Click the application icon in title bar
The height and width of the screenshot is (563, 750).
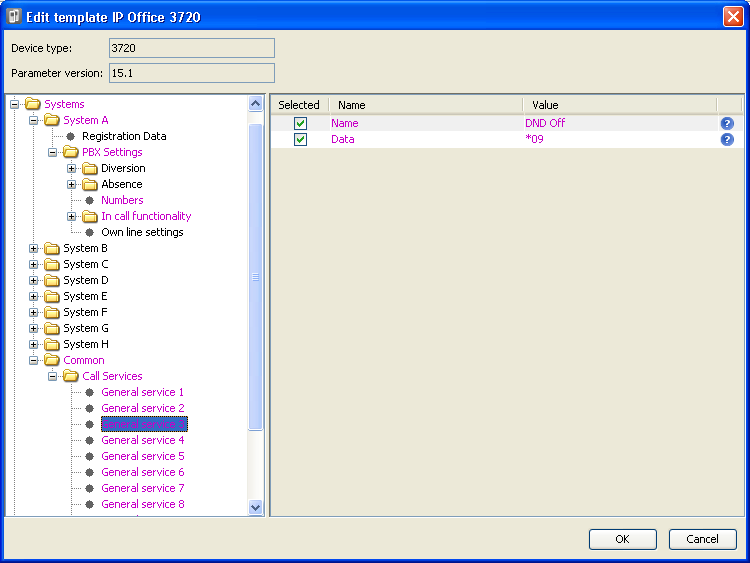pyautogui.click(x=14, y=16)
